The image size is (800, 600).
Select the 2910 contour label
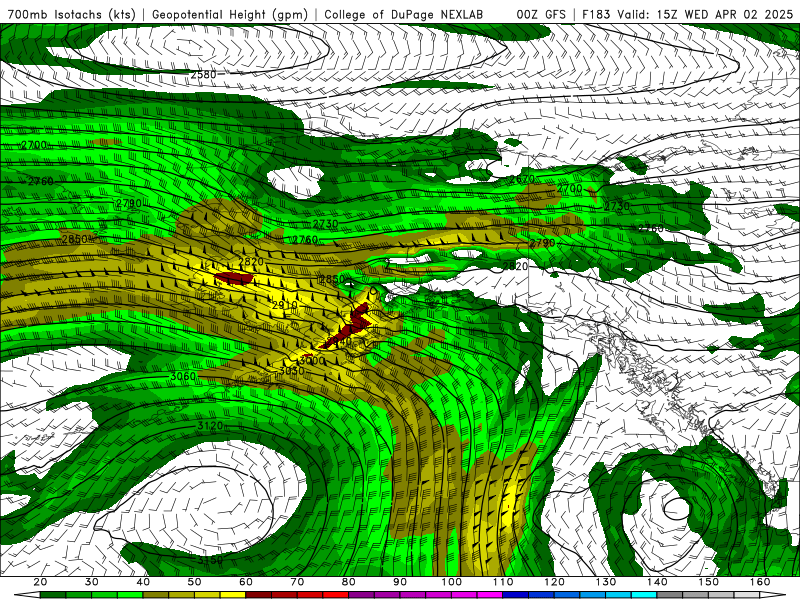click(x=284, y=305)
